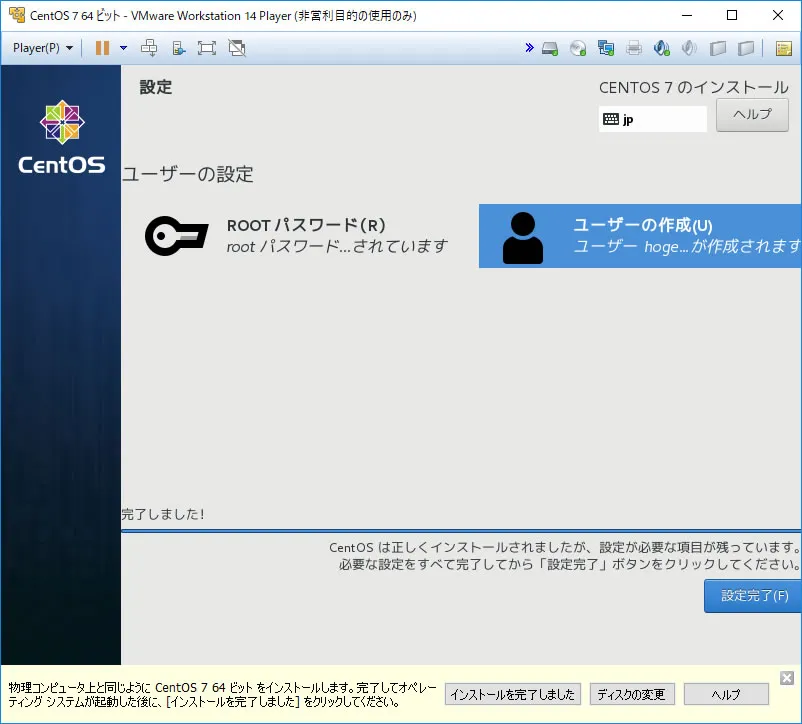This screenshot has height=724, width=802.
Task: Click the first sound card device icon
Action: point(661,49)
